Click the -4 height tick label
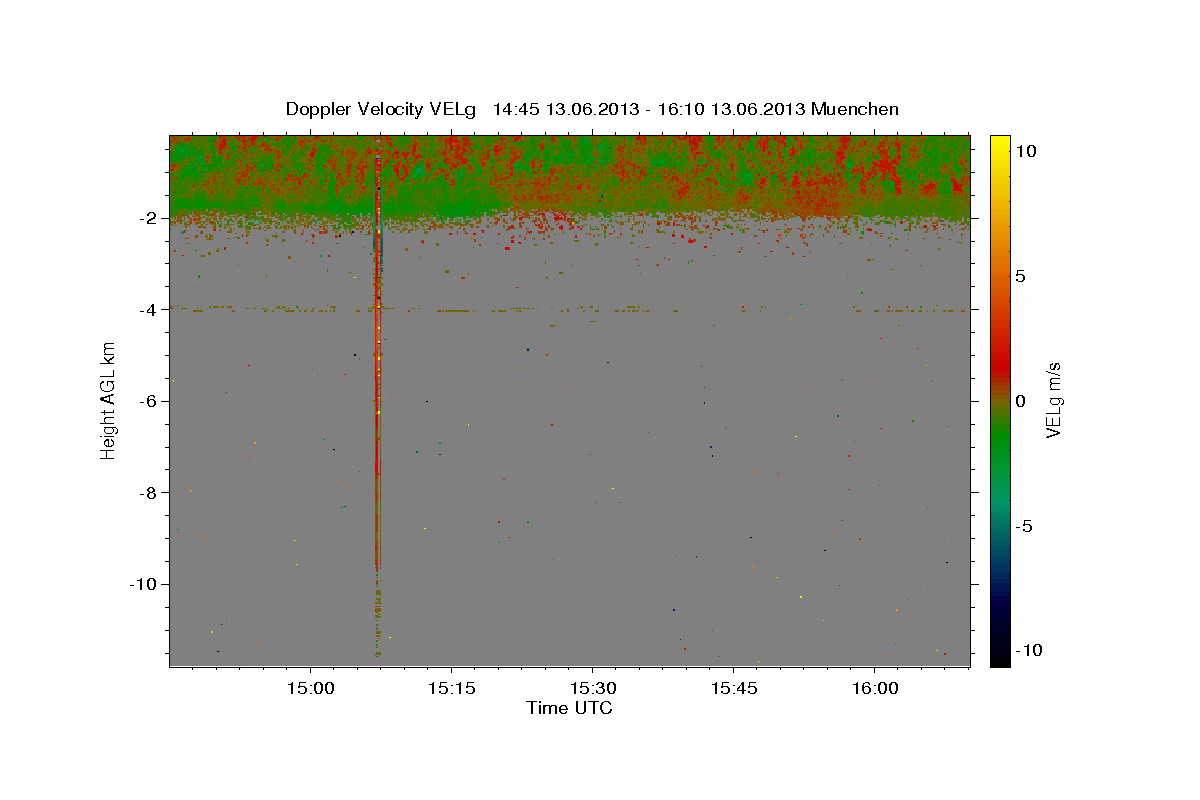 coord(149,310)
